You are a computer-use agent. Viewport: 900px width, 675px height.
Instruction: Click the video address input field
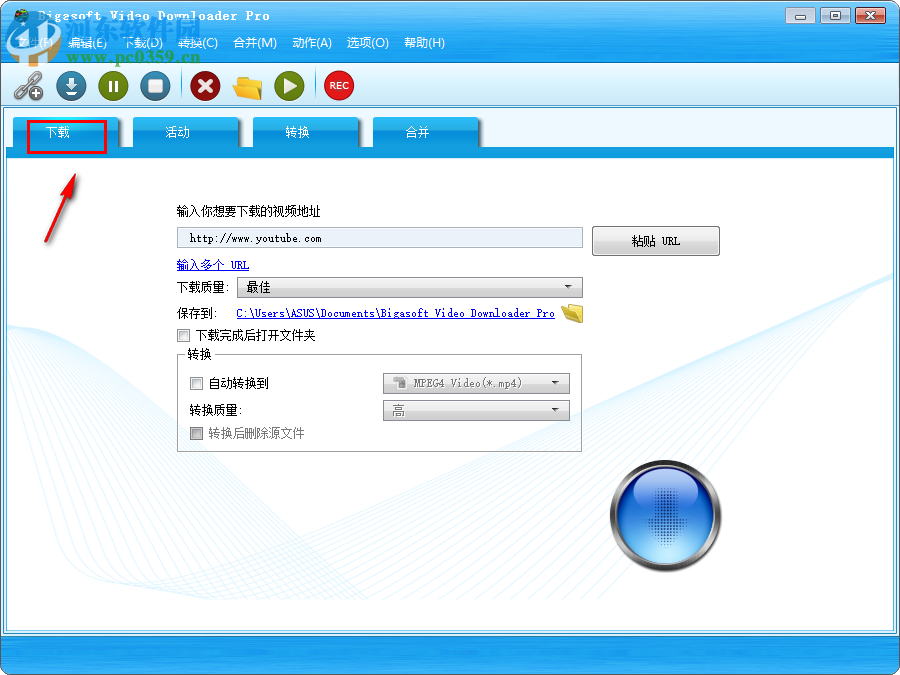(380, 237)
